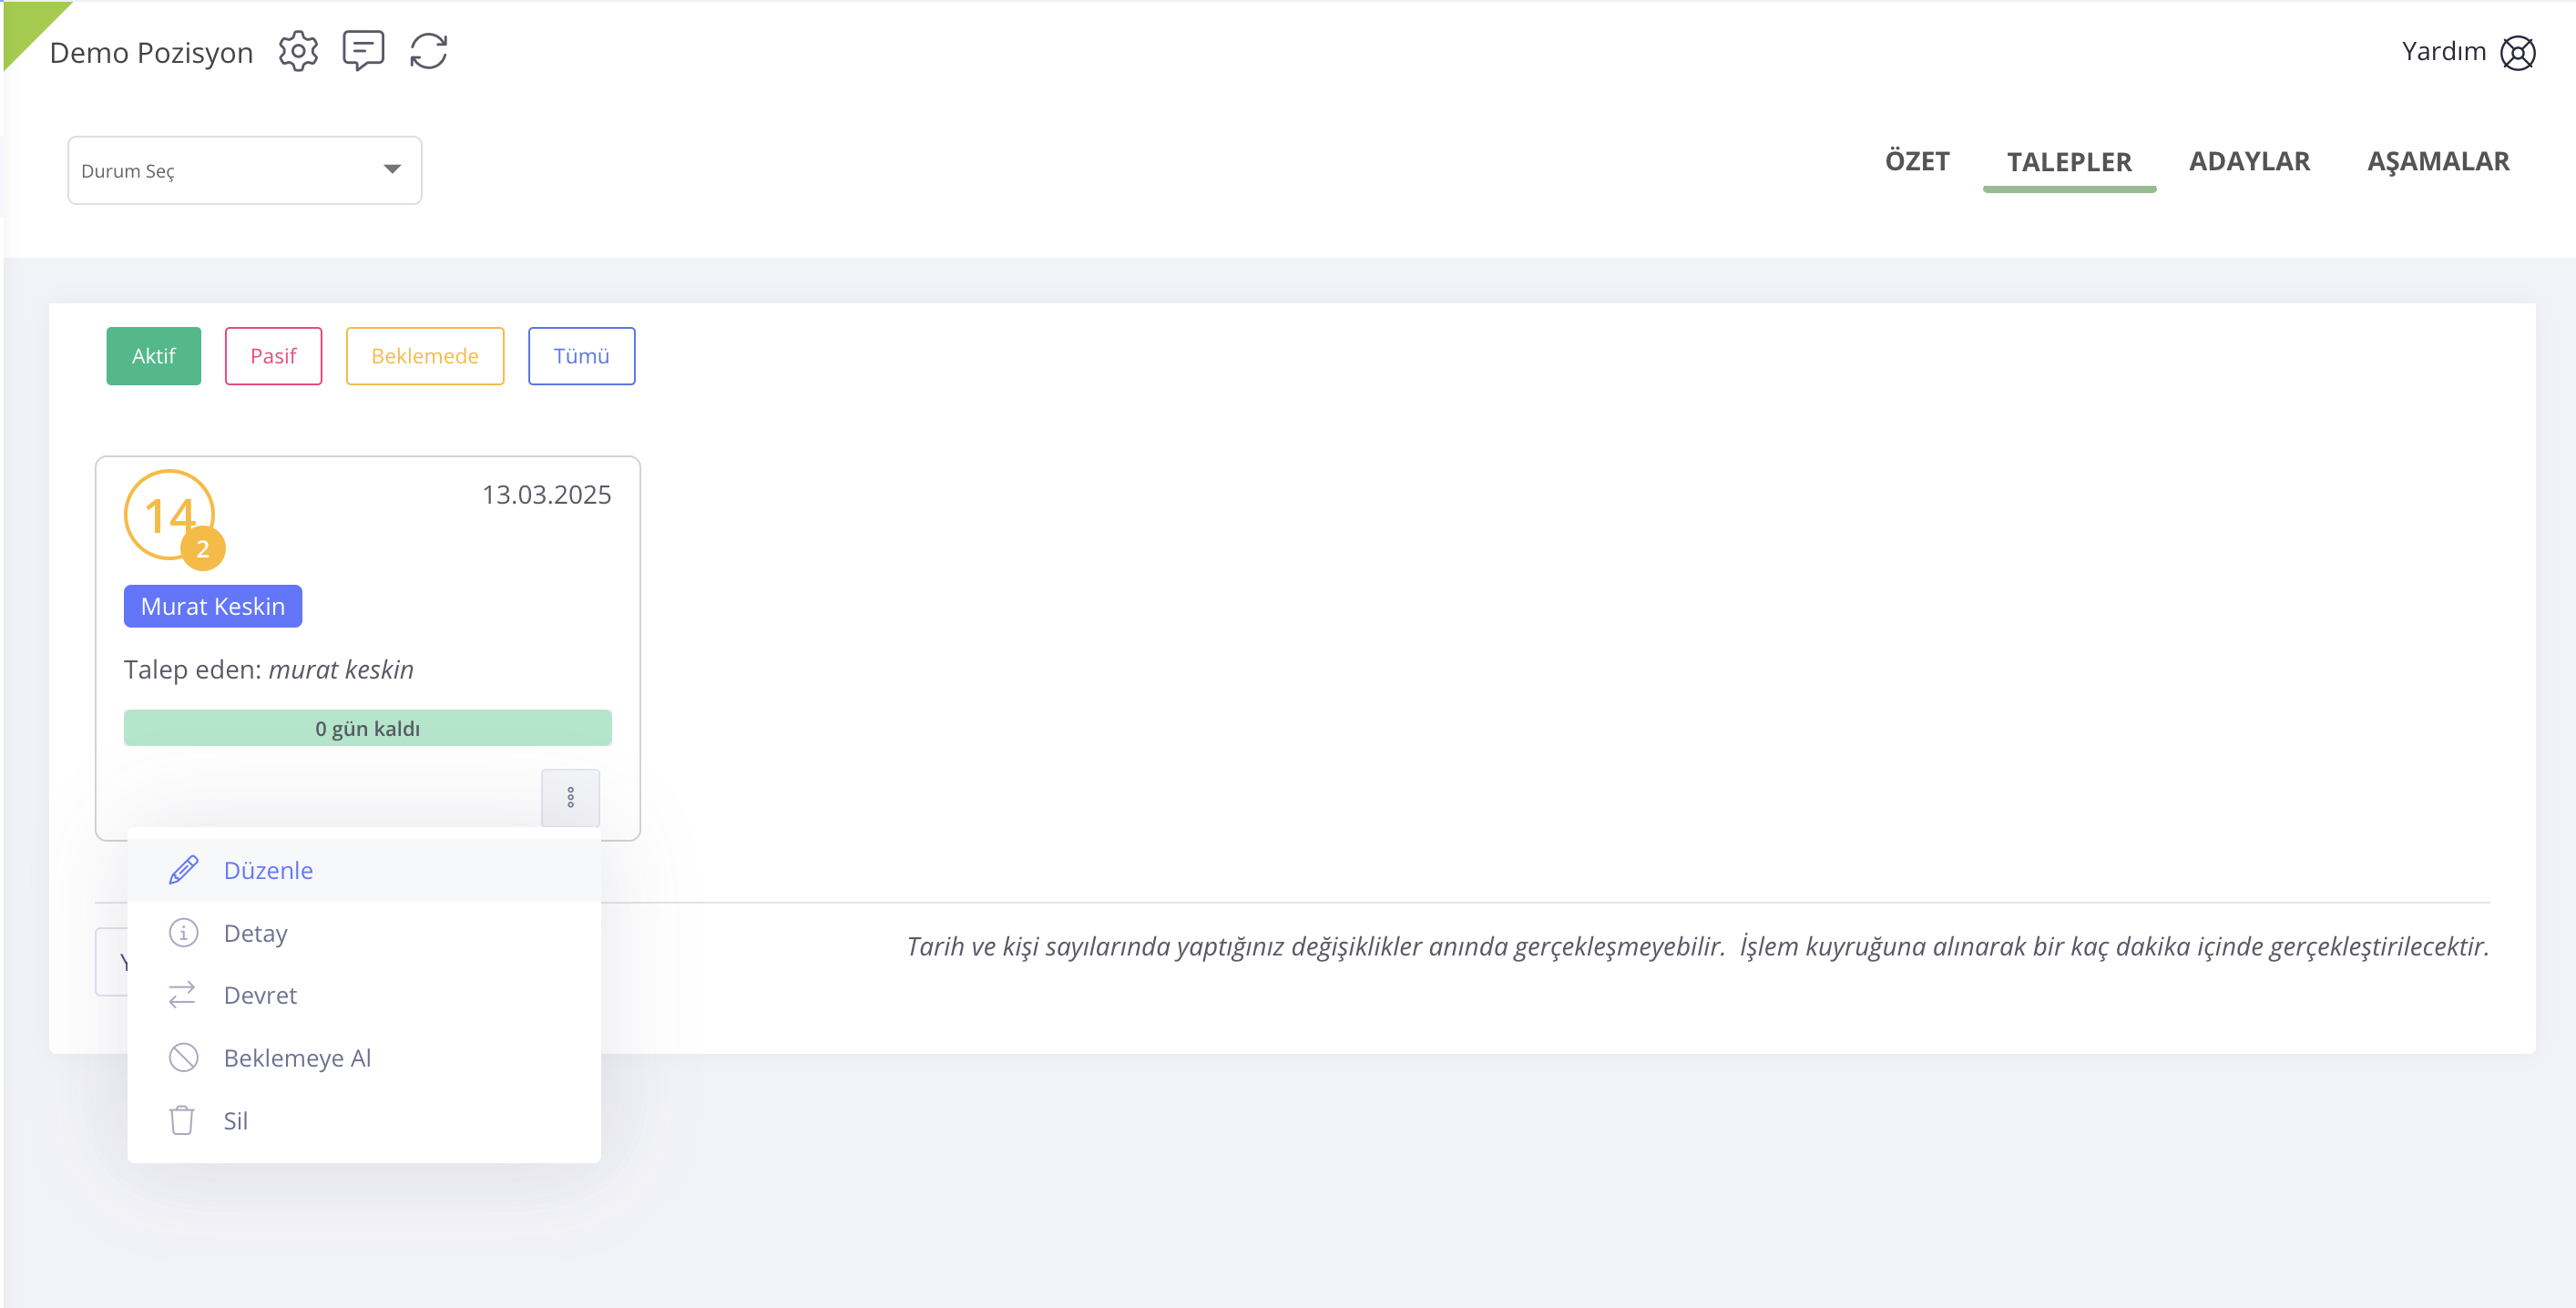Click the 0 gün kaldı progress bar
Screen dimensions: 2576x1308
(367, 728)
